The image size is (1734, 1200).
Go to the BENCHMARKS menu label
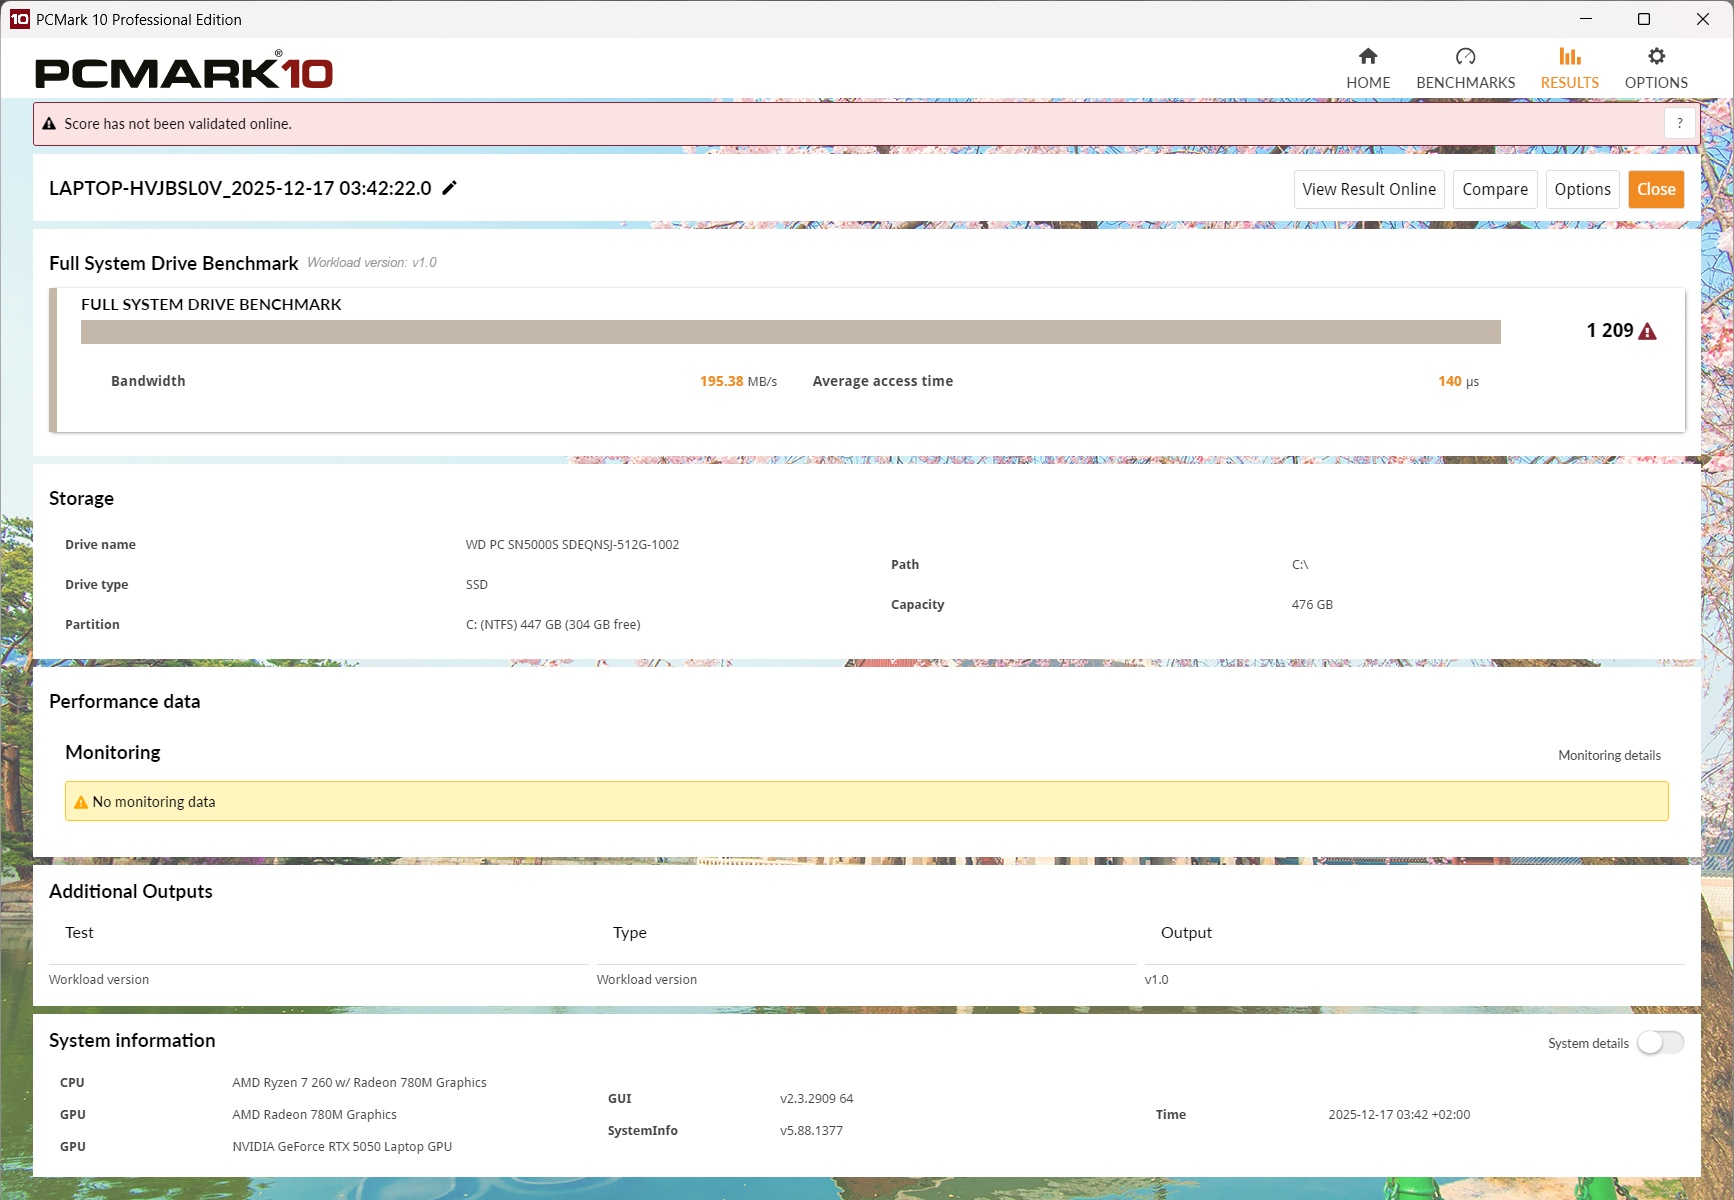pos(1466,83)
